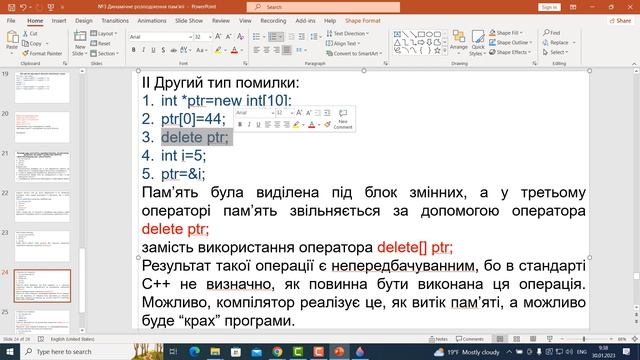This screenshot has width=640, height=360.
Task: Click the Paste icon in Clipboard group
Action: pos(12,38)
